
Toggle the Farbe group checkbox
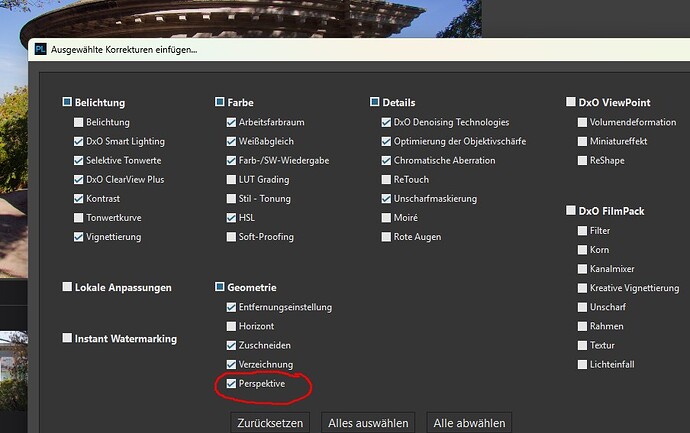[220, 102]
